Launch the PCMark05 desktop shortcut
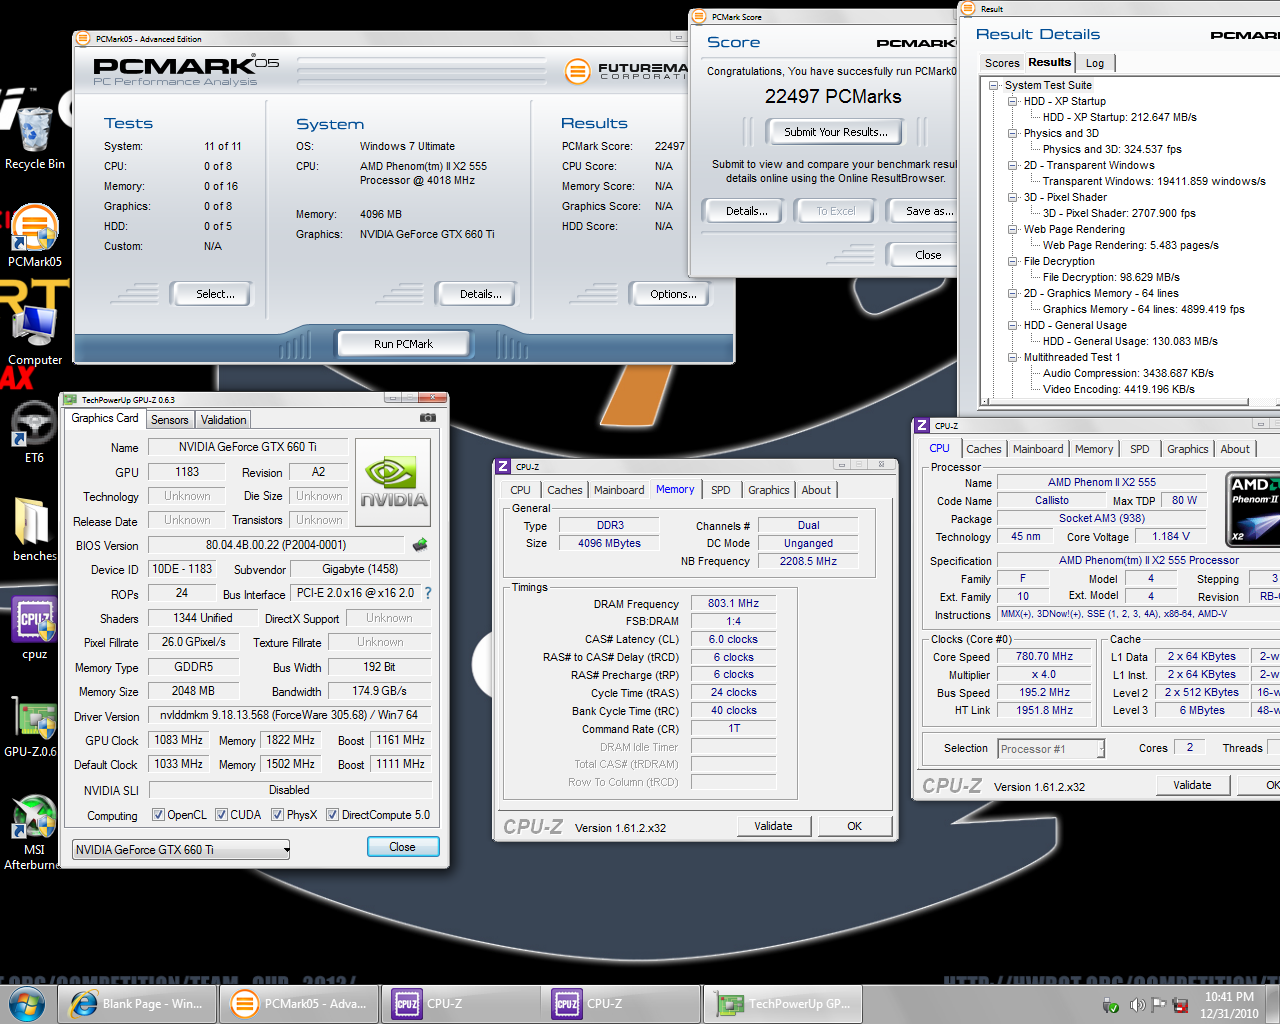Screen dimensions: 1280x1024 click(34, 236)
